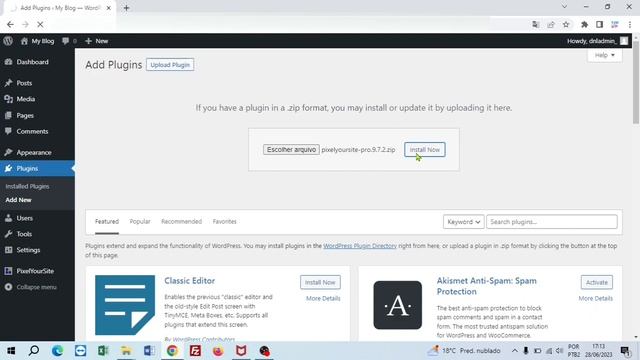Screen dimensions: 640x360
Task: Click the Akismet plugin thumbnail
Action: pos(398,305)
